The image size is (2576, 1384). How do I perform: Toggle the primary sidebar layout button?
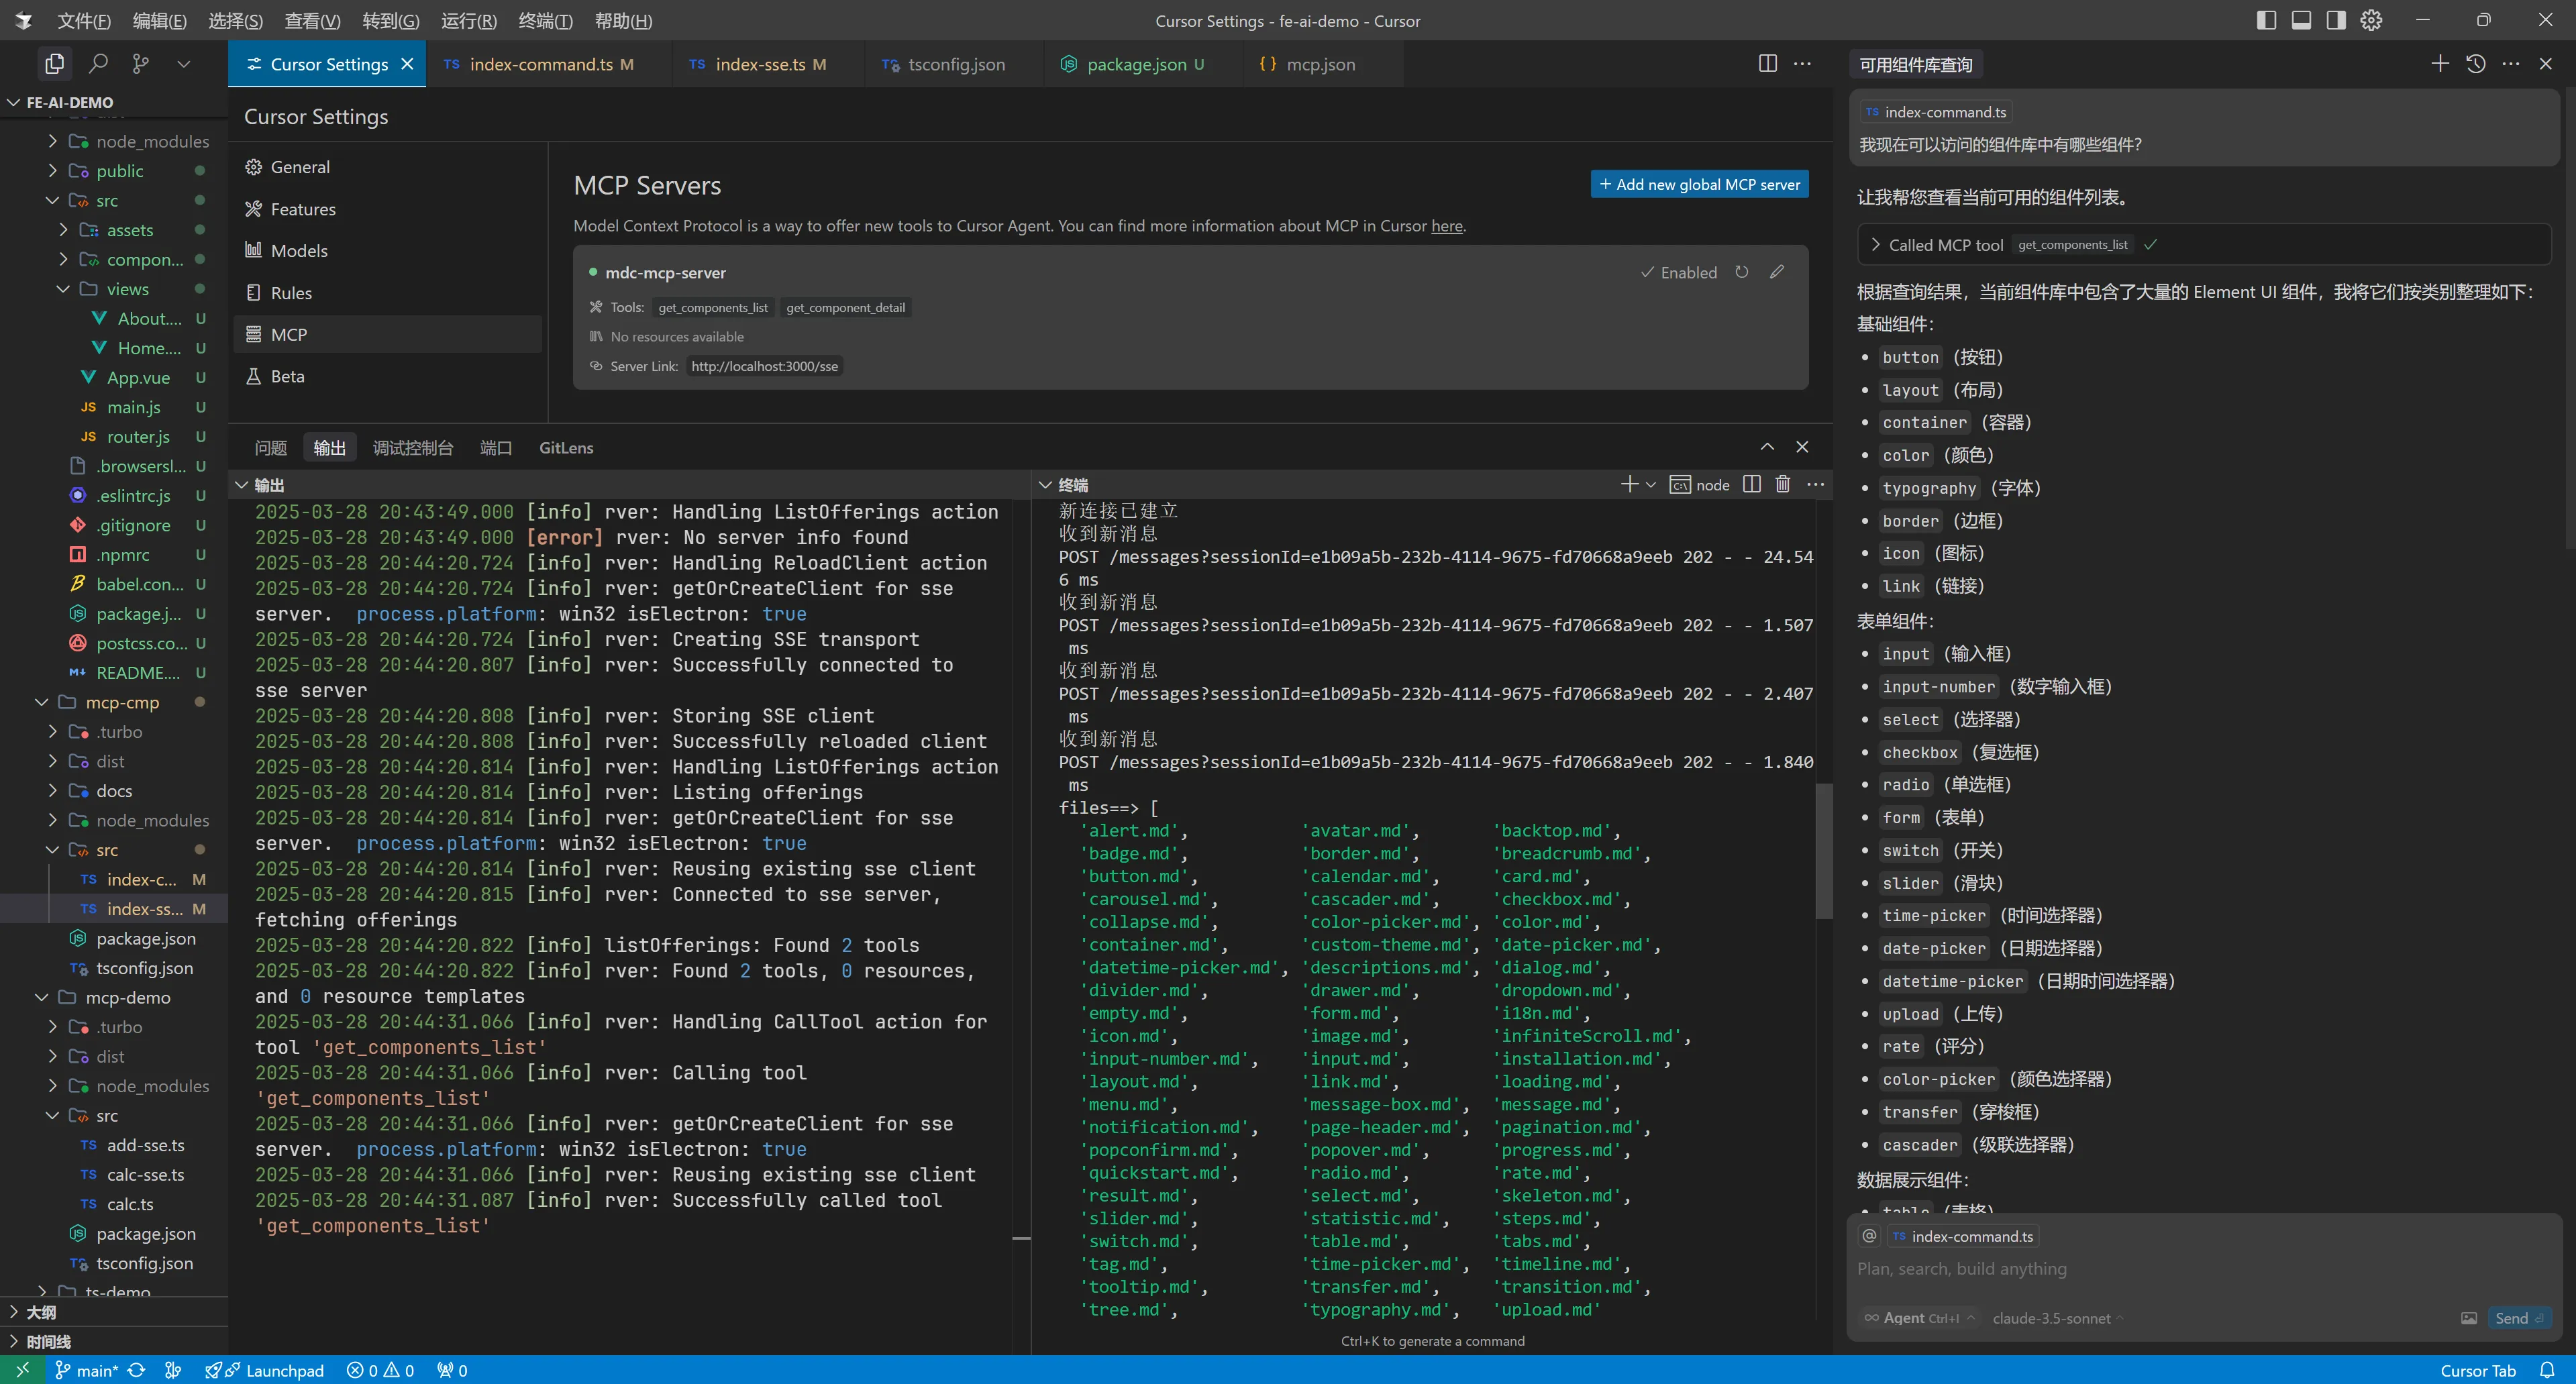tap(2266, 21)
